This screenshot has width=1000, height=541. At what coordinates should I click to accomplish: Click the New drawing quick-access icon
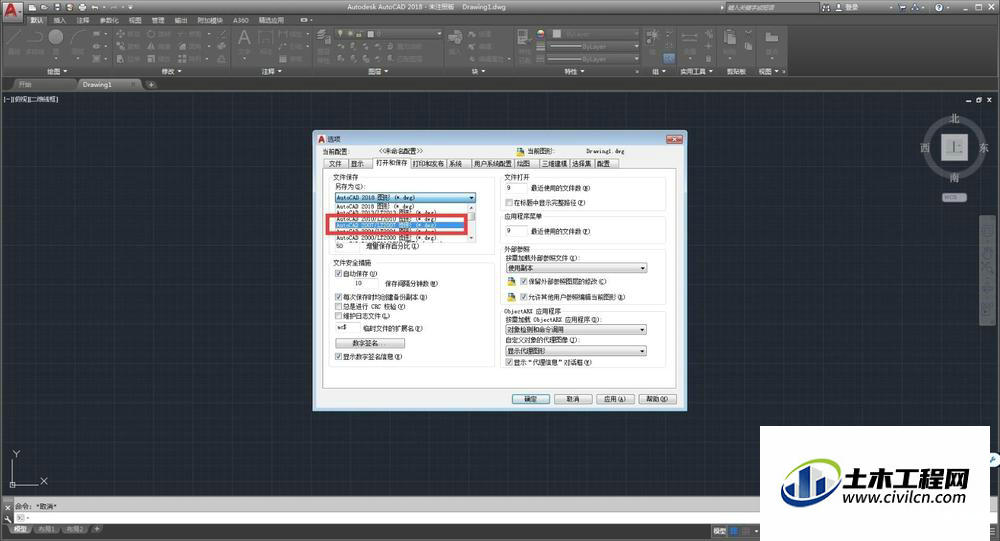click(x=32, y=7)
